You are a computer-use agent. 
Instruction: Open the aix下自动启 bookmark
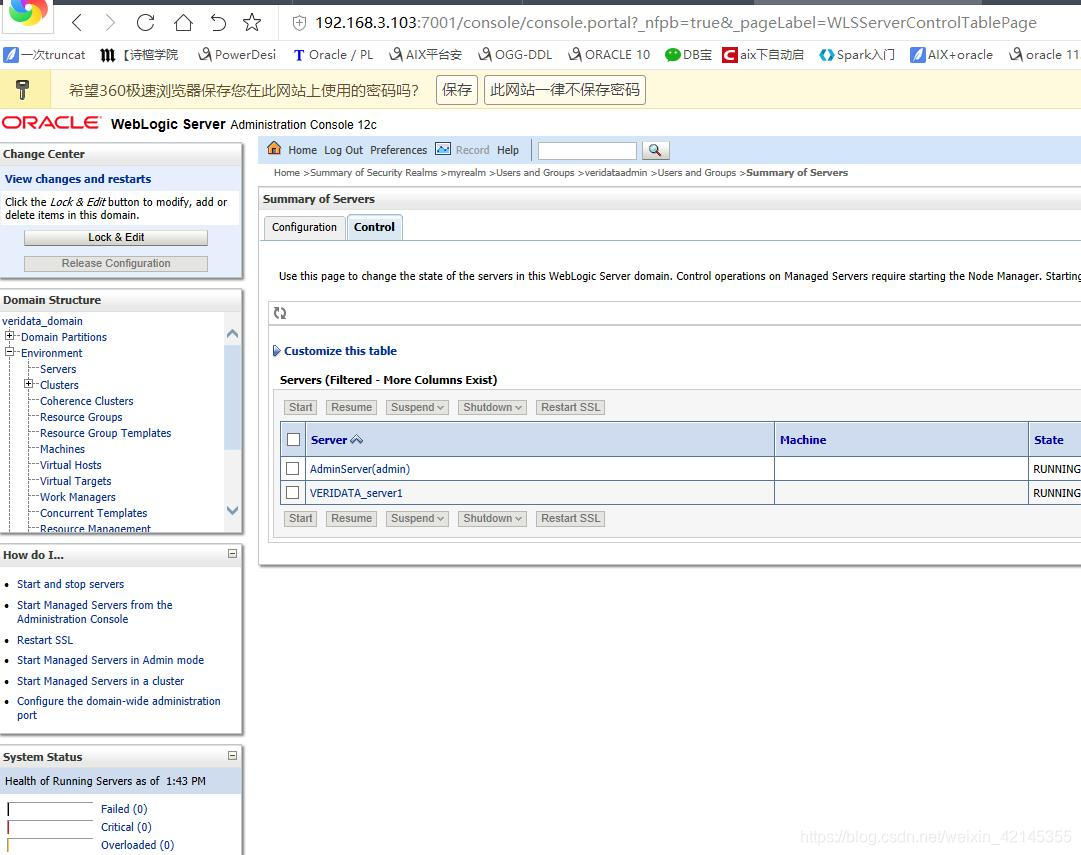tap(763, 55)
